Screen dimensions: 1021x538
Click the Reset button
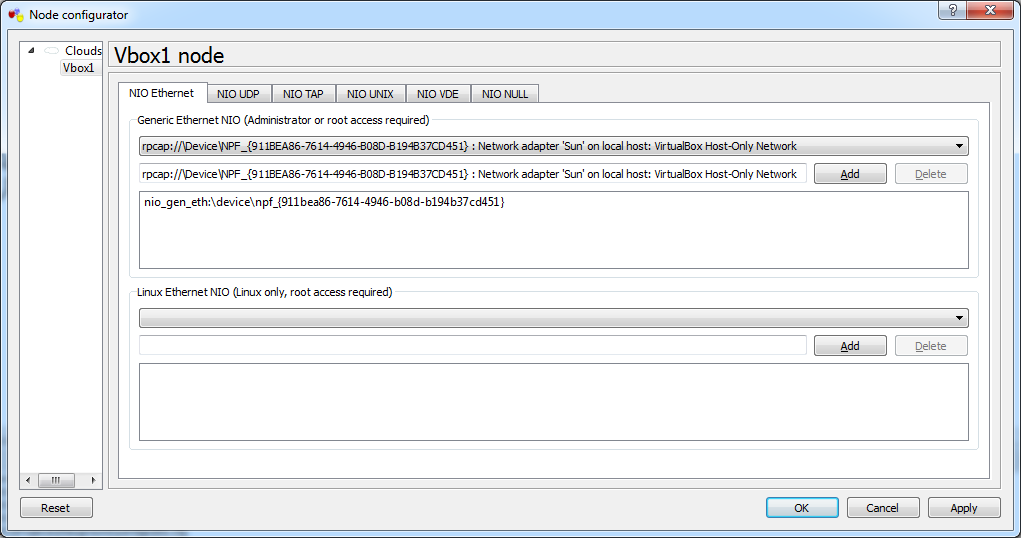(56, 507)
